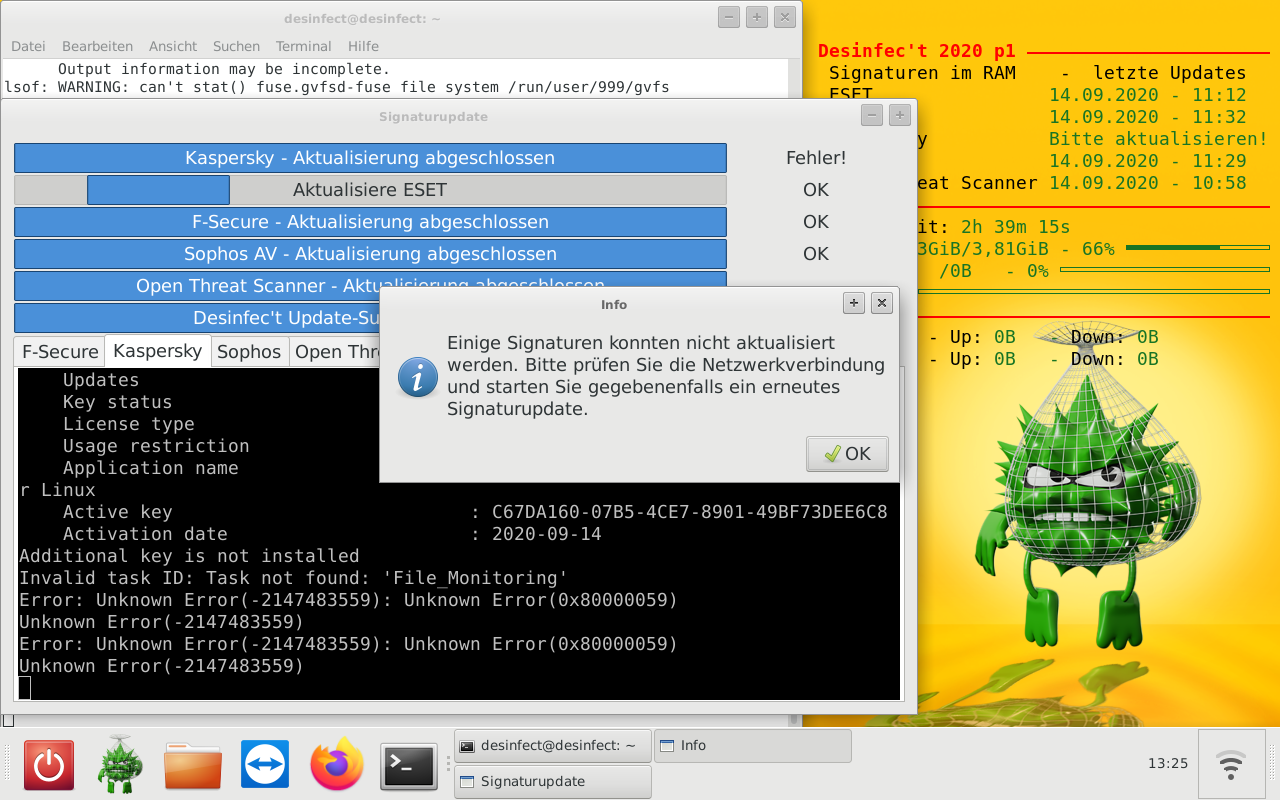The height and width of the screenshot is (800, 1280).
Task: Switch to the desinfect@desinfect taskbar entry
Action: (x=552, y=746)
